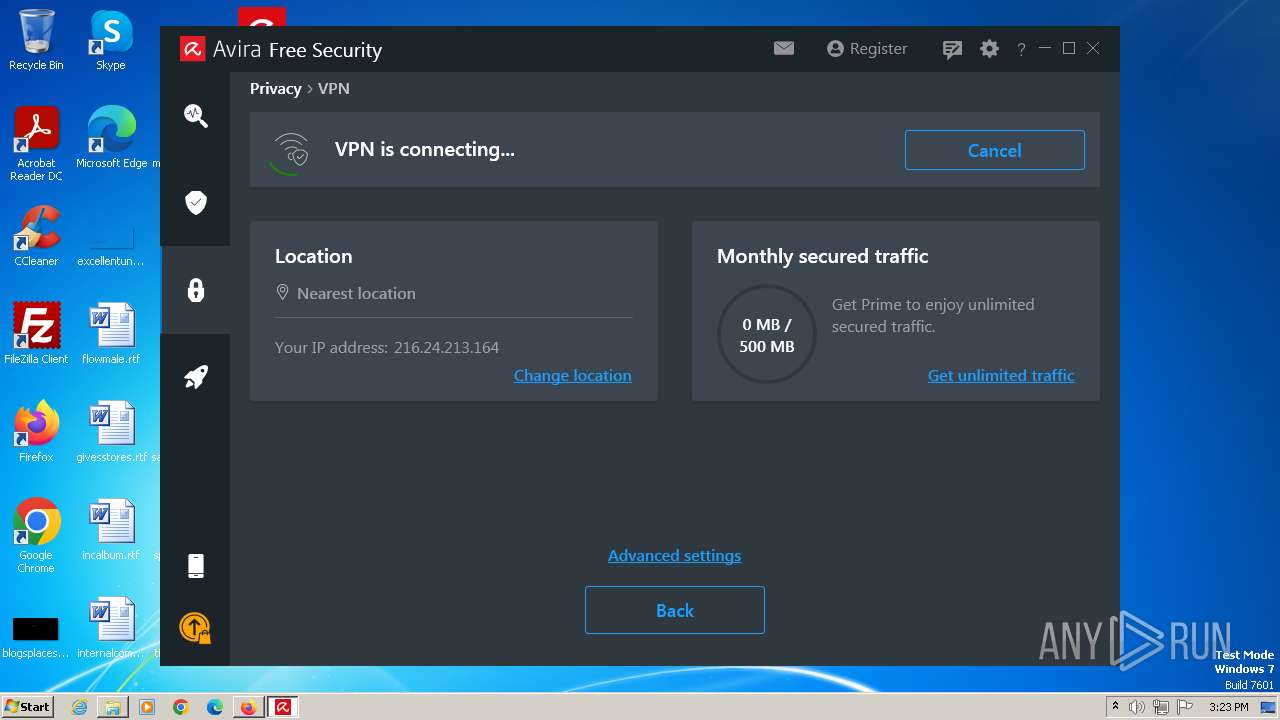The height and width of the screenshot is (720, 1280).
Task: Click the VPN breadcrumb label
Action: pyautogui.click(x=334, y=89)
